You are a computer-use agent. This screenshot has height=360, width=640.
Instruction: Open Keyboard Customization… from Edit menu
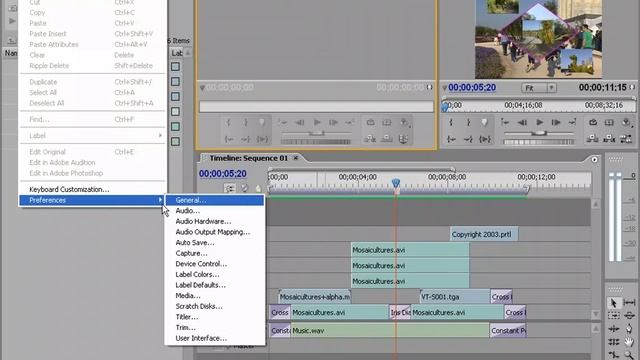click(x=92, y=189)
